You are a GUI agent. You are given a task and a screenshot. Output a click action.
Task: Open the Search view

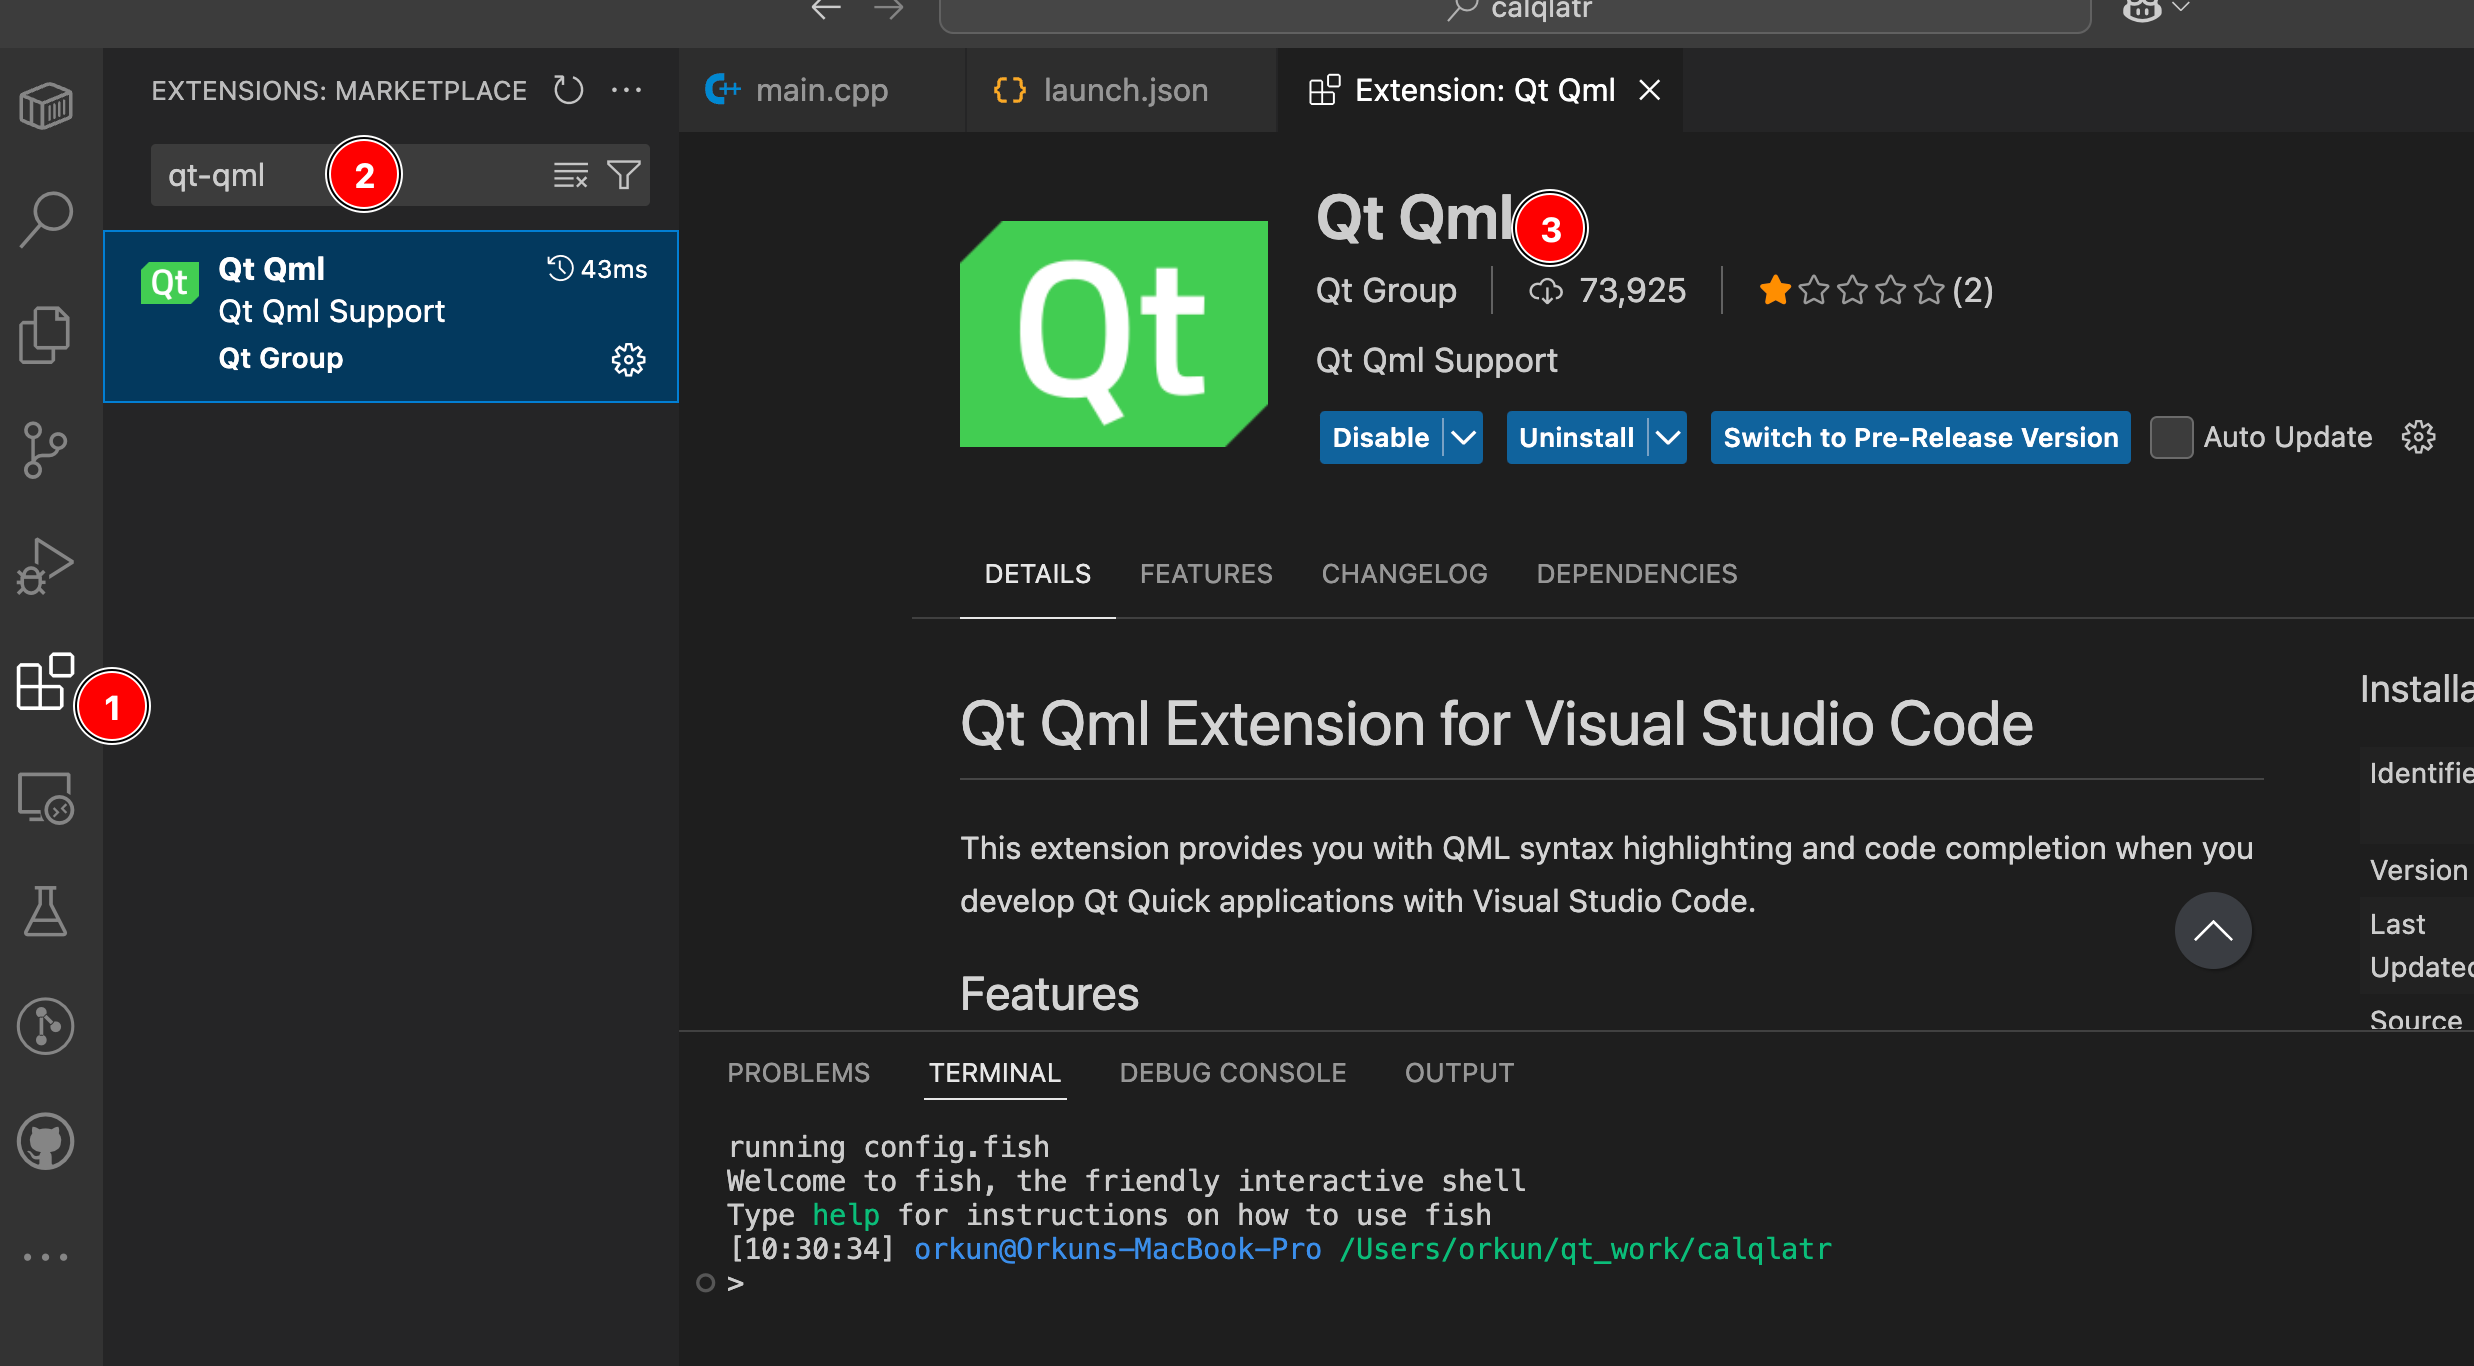46,218
